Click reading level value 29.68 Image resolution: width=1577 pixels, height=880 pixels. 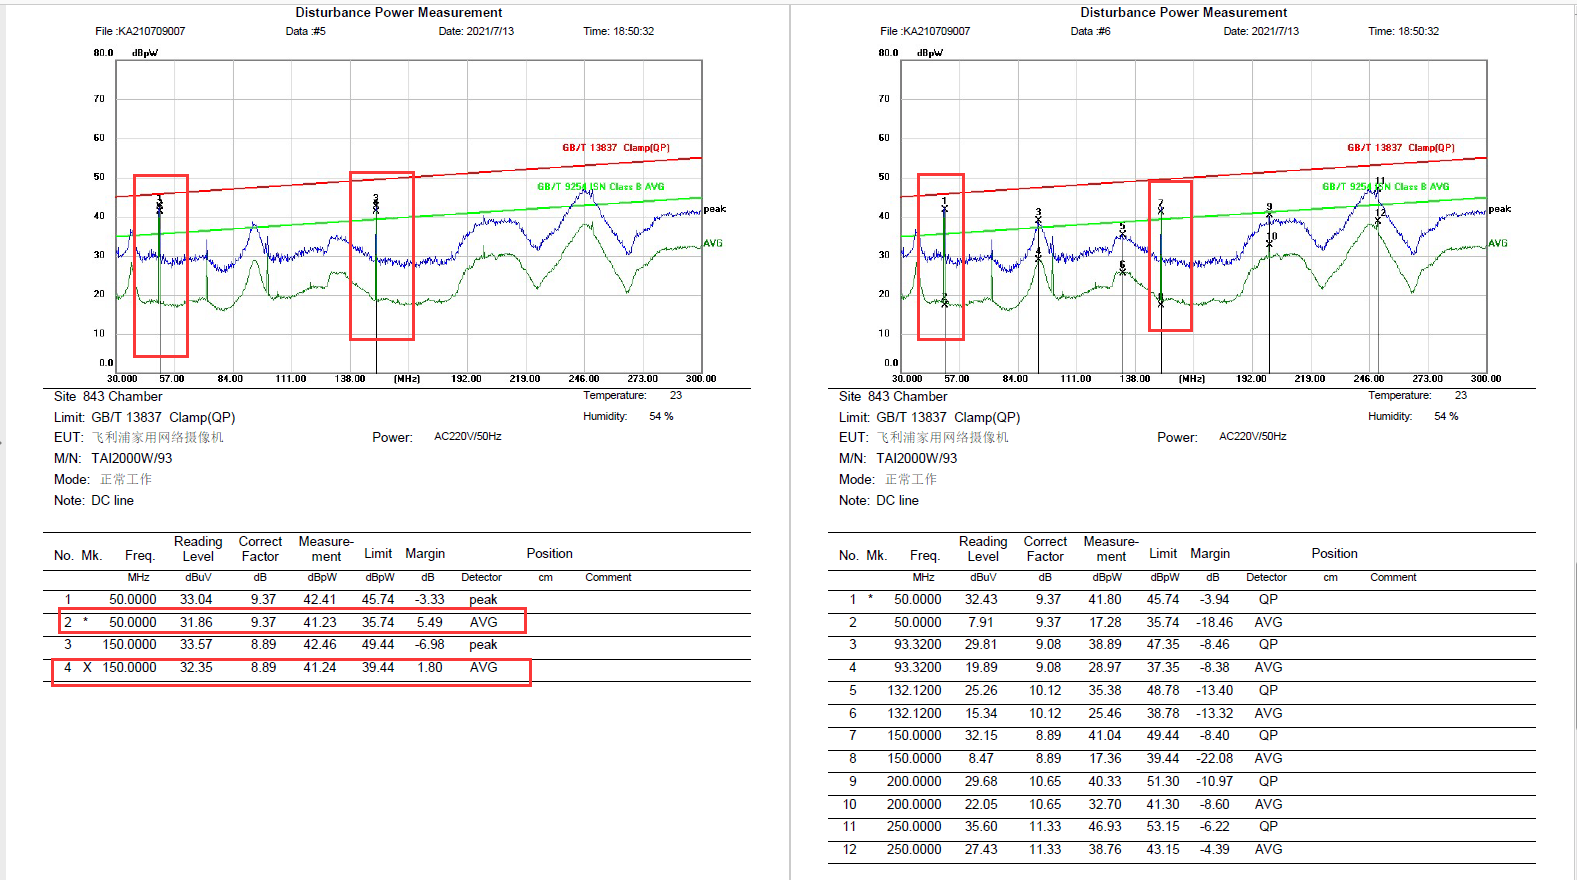(981, 781)
